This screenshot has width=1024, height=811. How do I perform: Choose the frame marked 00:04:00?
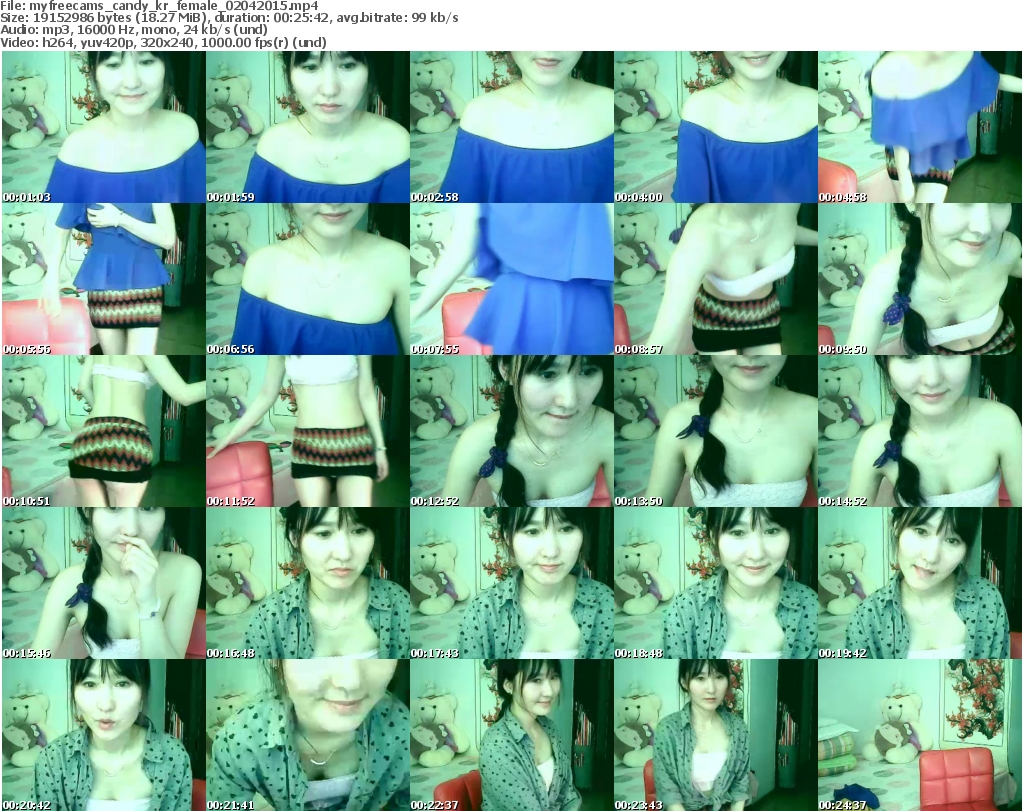click(716, 127)
